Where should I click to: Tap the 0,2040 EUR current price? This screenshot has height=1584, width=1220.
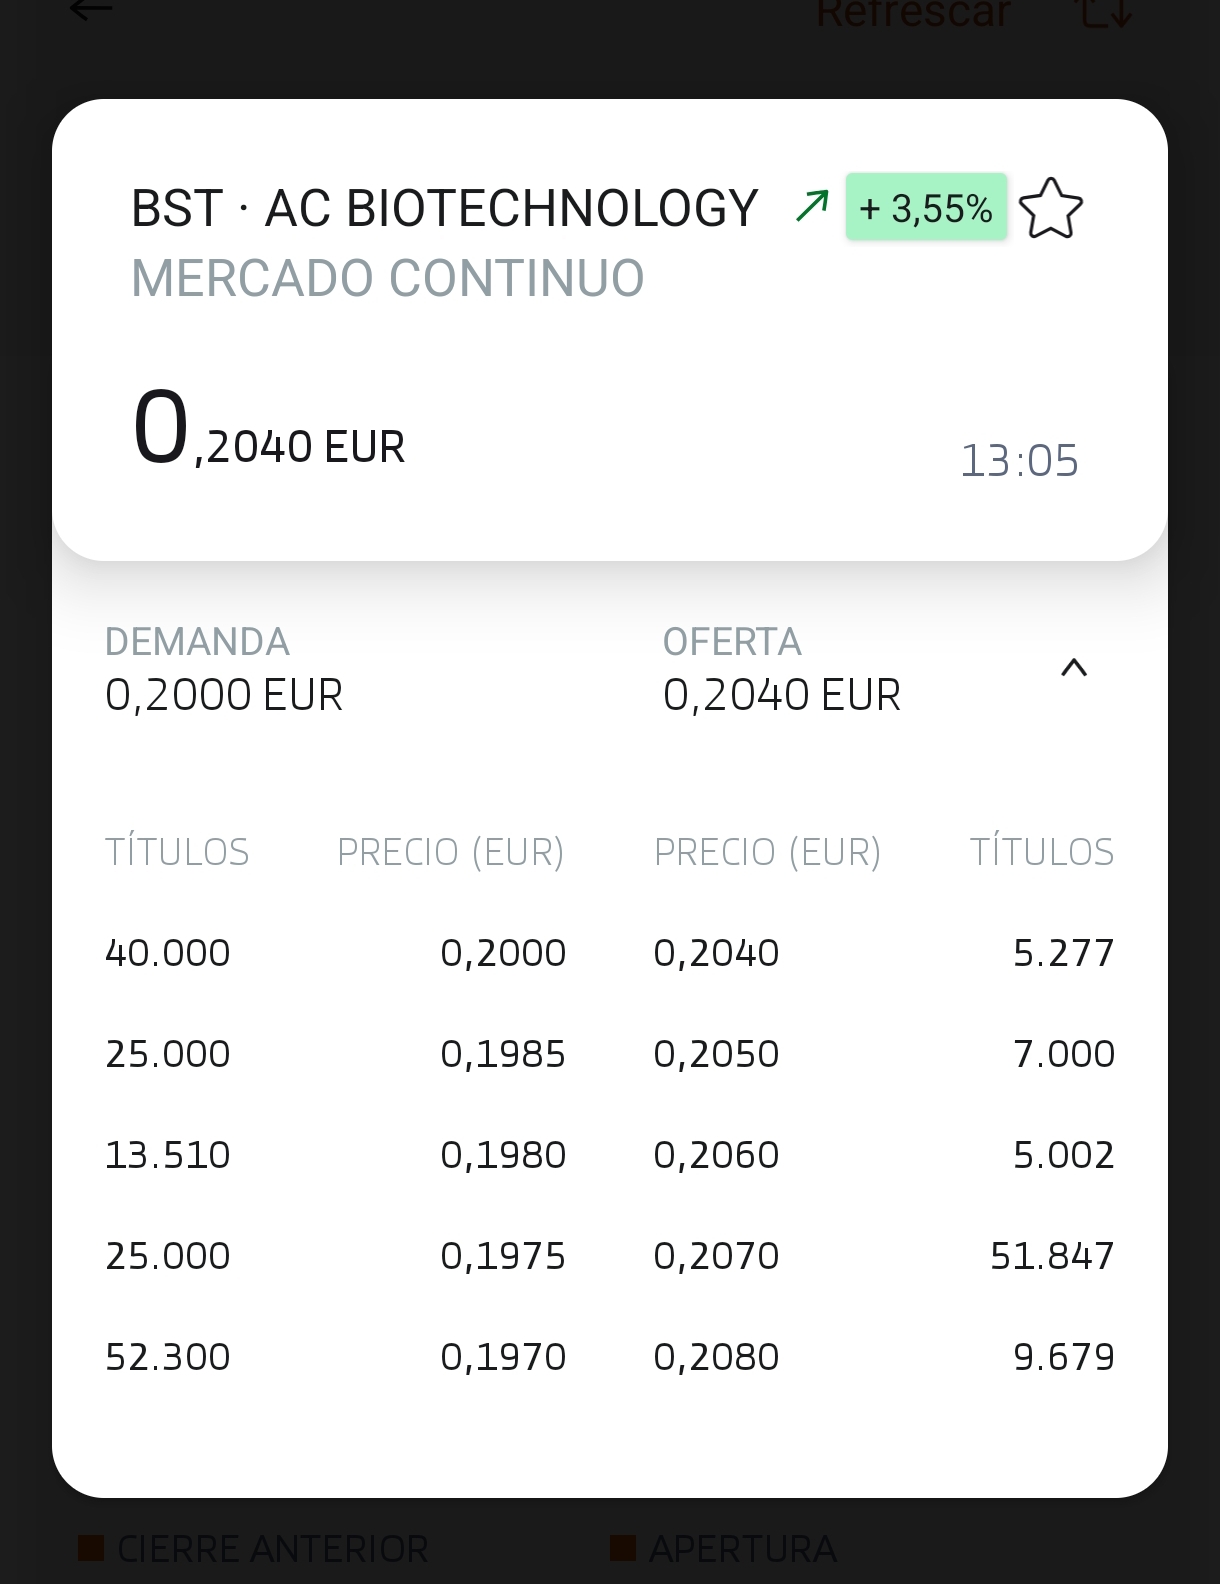click(x=269, y=430)
